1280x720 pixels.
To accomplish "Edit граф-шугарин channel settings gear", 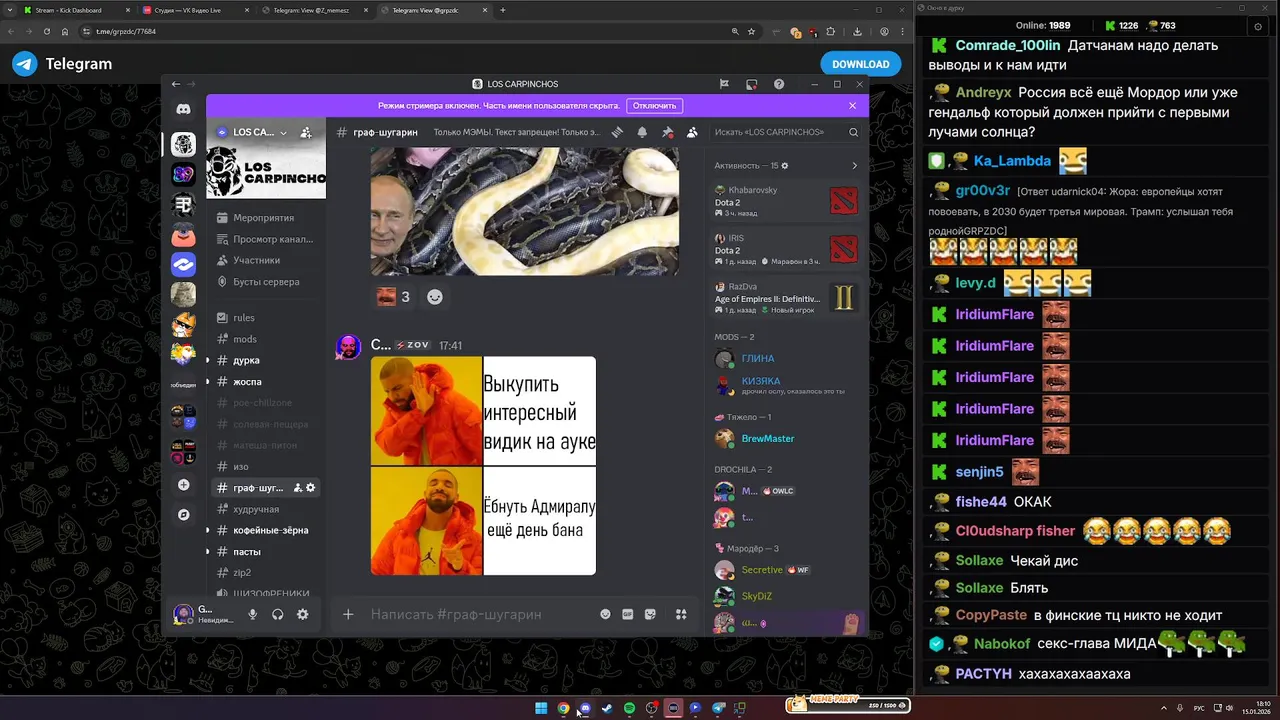I will point(311,488).
